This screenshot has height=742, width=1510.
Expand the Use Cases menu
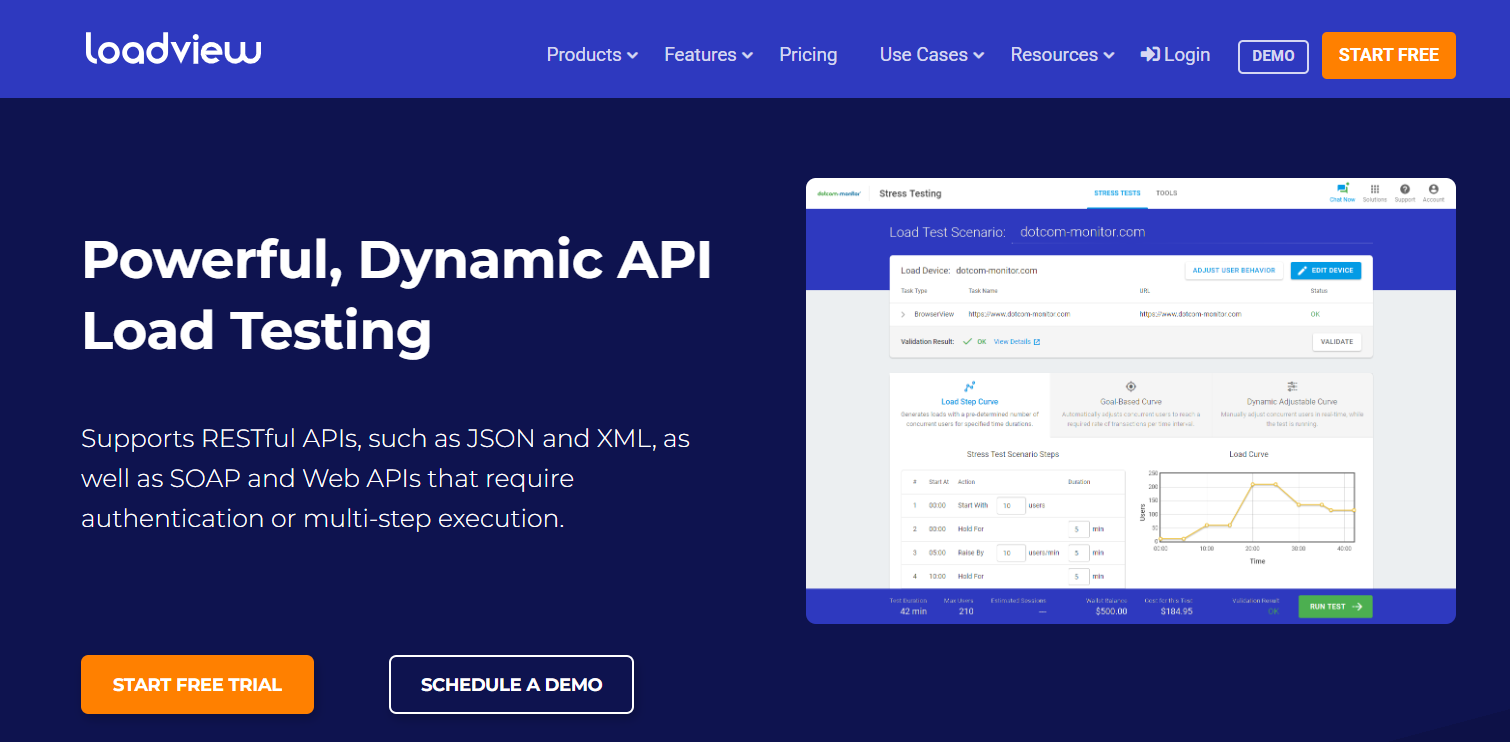click(932, 55)
